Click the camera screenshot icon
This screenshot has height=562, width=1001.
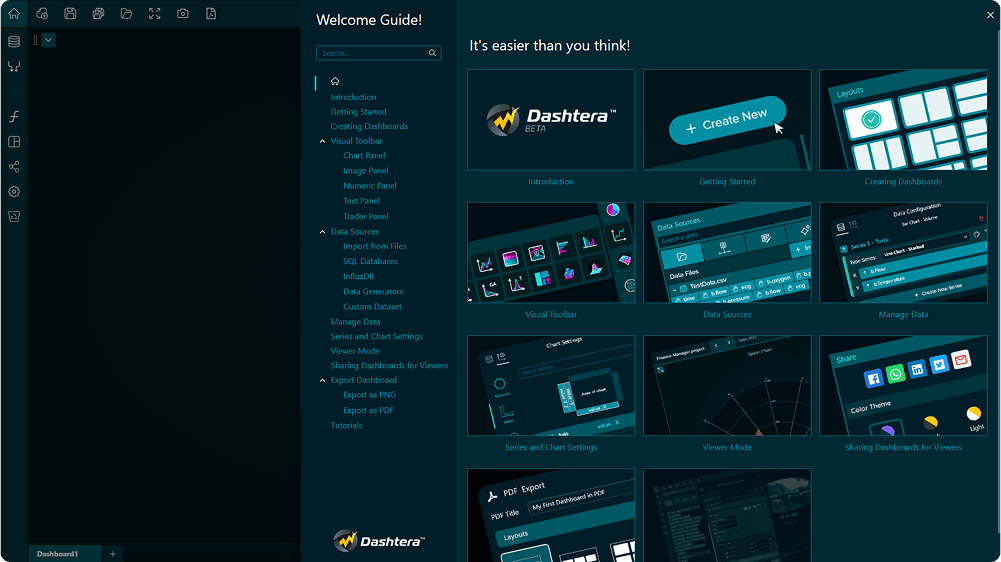[x=183, y=13]
